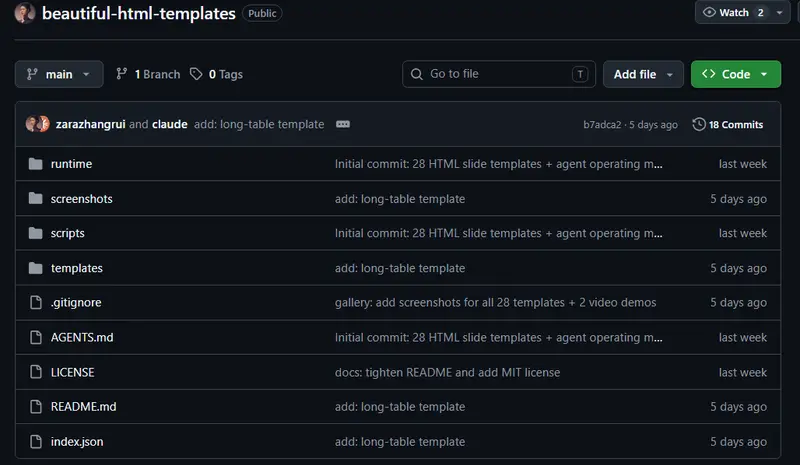Screen dimensions: 800x465
Task: Click 'last week' on LICENSE row
Action: click(x=742, y=372)
